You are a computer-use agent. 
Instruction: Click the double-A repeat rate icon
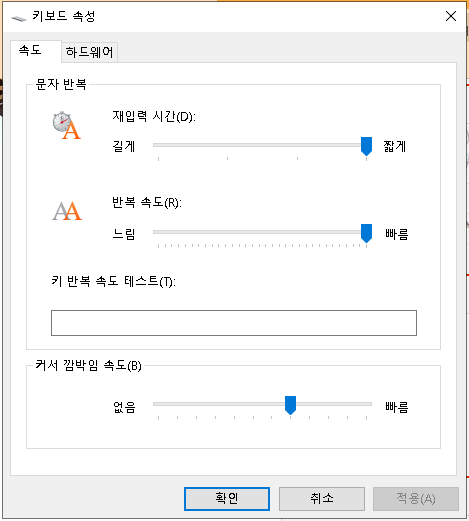tap(67, 211)
